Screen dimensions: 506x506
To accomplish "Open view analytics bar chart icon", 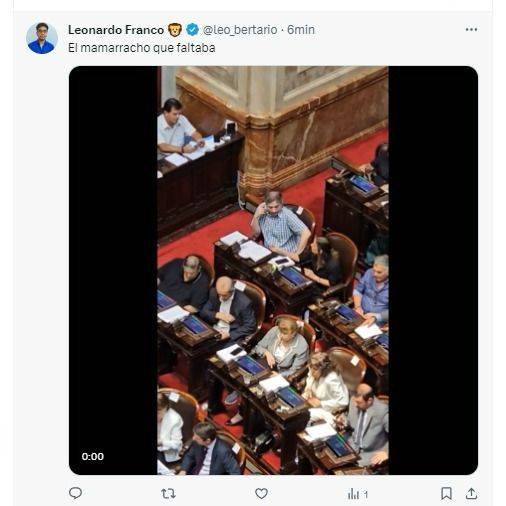I will click(353, 494).
